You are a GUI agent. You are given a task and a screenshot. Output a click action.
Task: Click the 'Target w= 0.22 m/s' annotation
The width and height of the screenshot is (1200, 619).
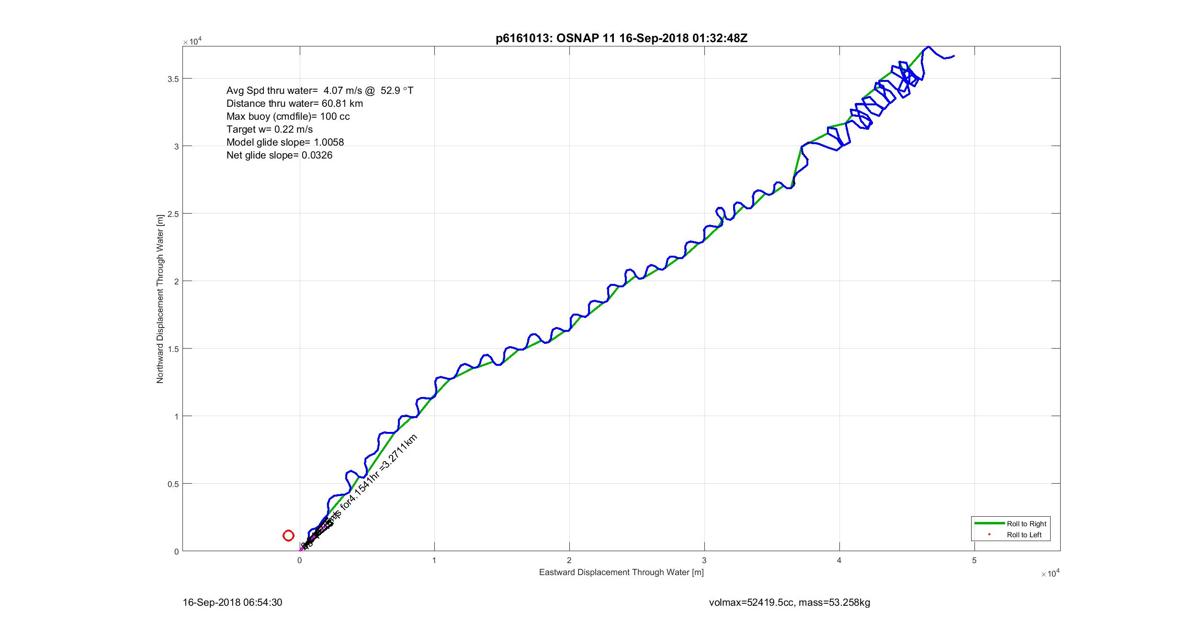tap(269, 130)
